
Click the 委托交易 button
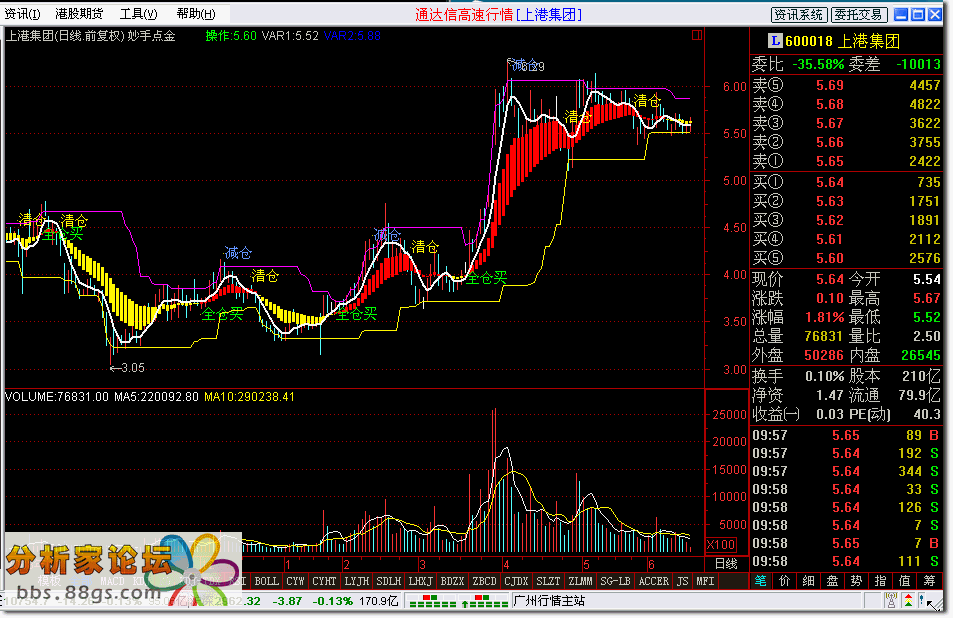coord(859,15)
